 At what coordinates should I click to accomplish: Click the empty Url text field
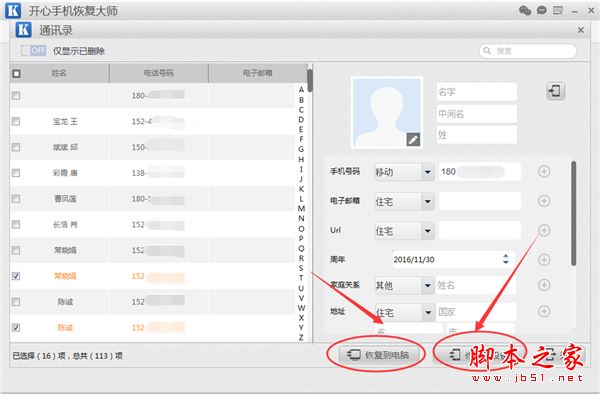point(480,231)
